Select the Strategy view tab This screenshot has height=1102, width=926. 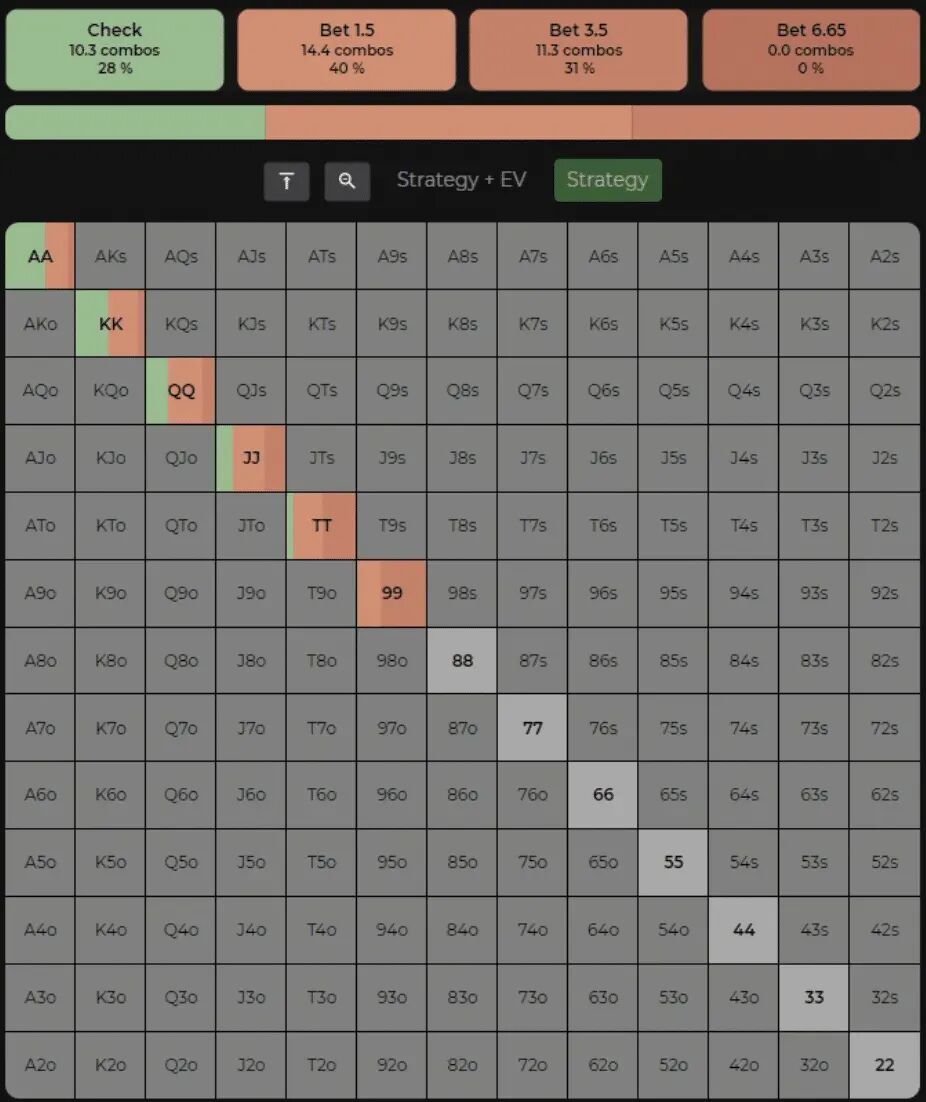point(607,180)
